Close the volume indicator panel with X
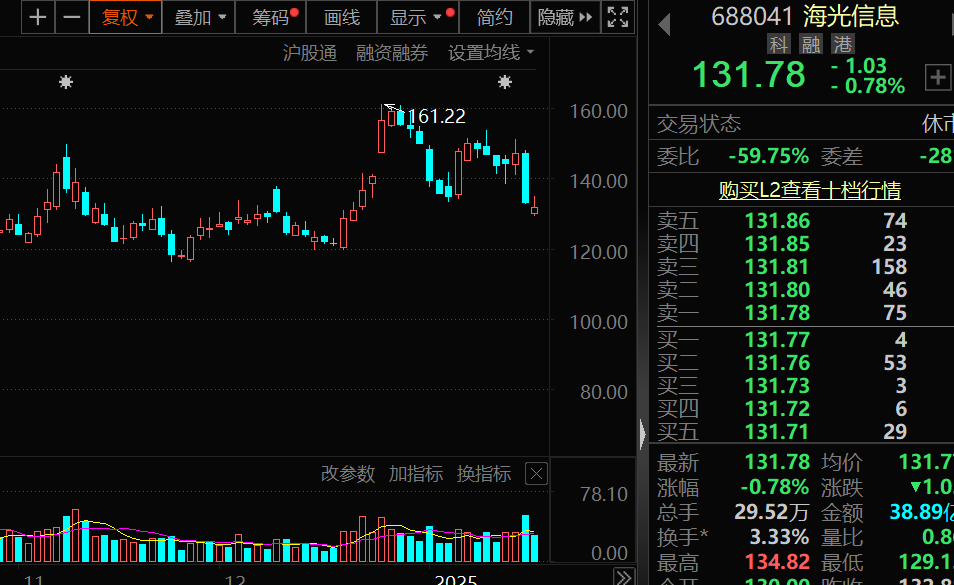954x585 pixels. [x=536, y=474]
